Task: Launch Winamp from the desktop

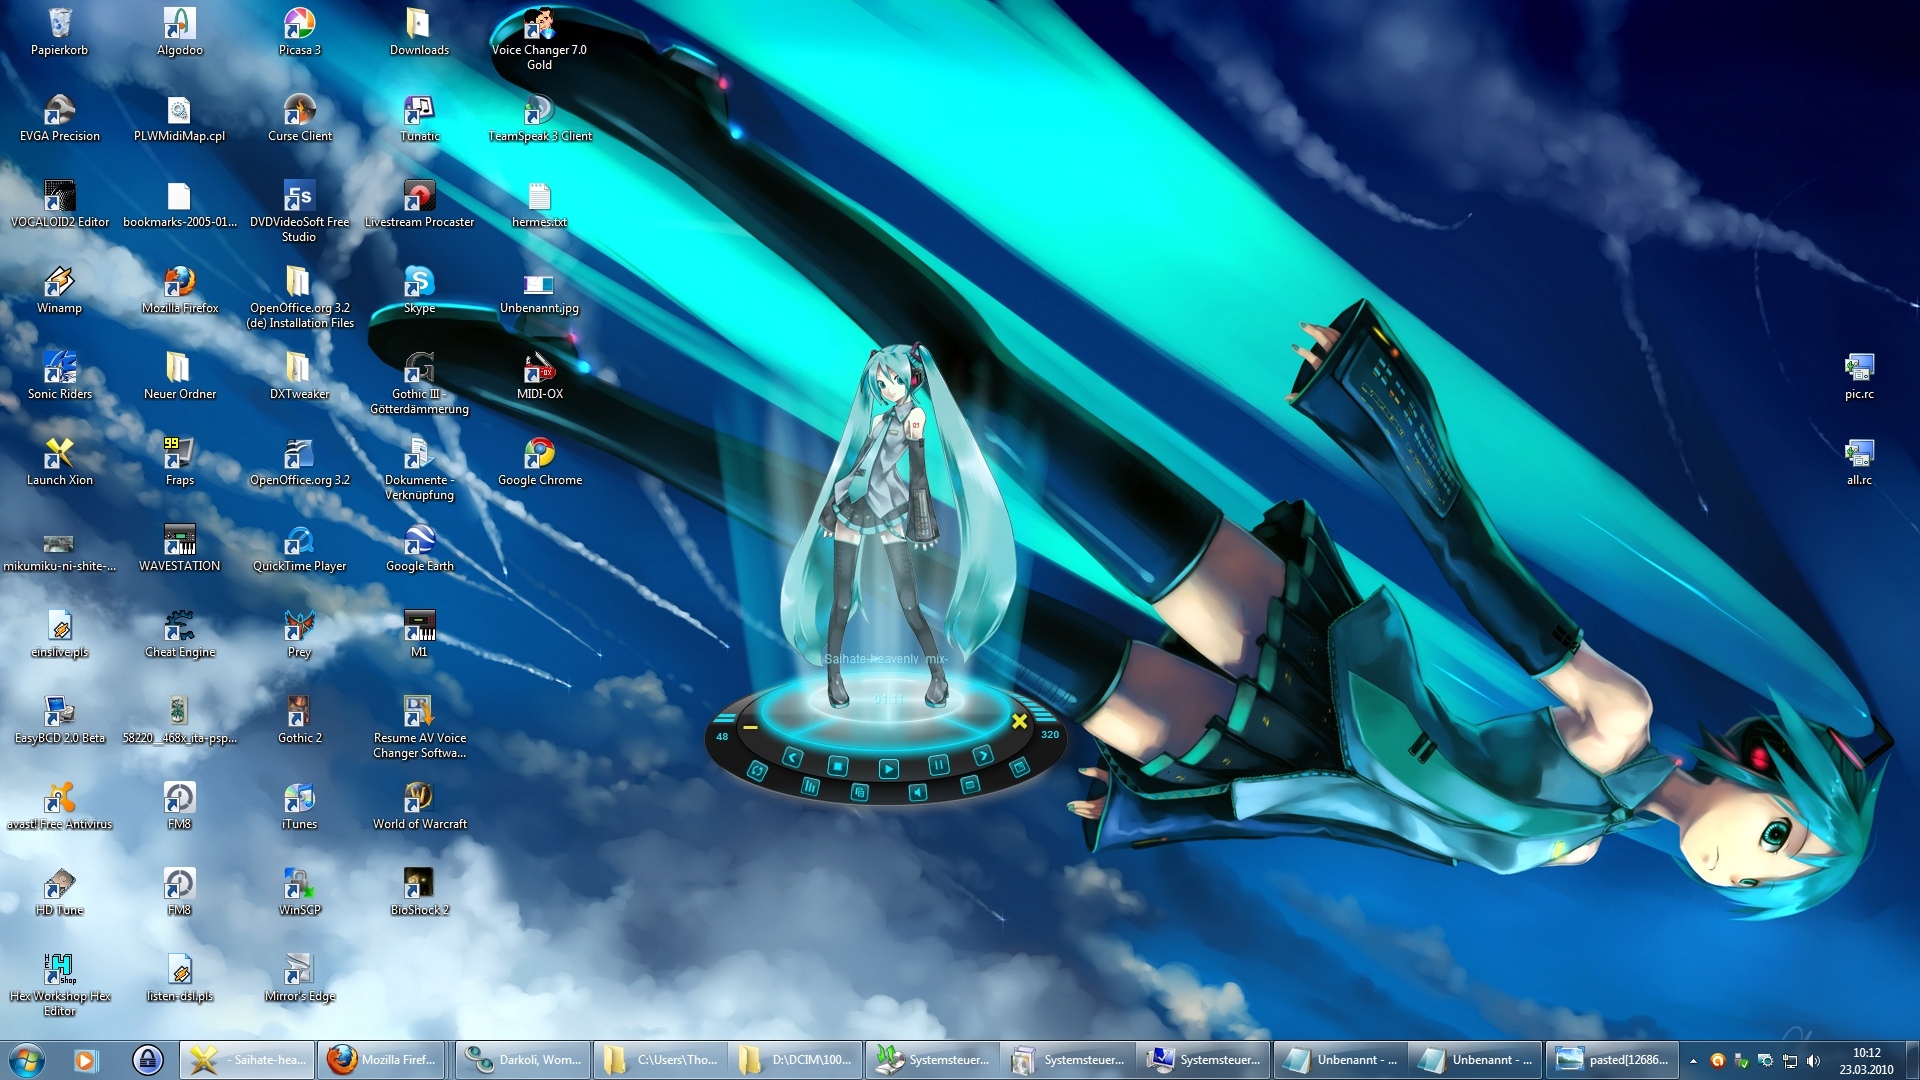Action: click(60, 283)
